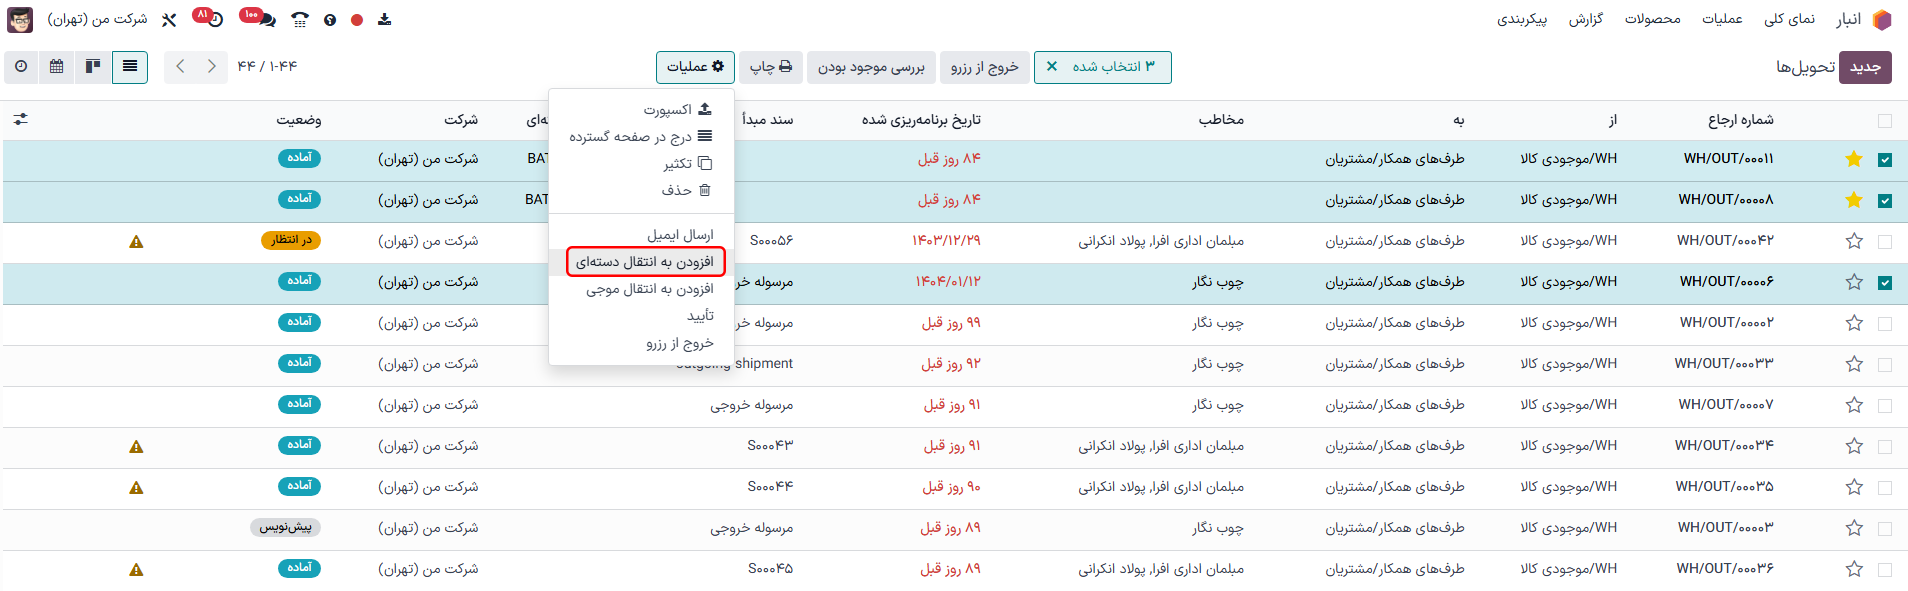Open the calendar view
This screenshot has height=591, width=1908.
(x=56, y=67)
